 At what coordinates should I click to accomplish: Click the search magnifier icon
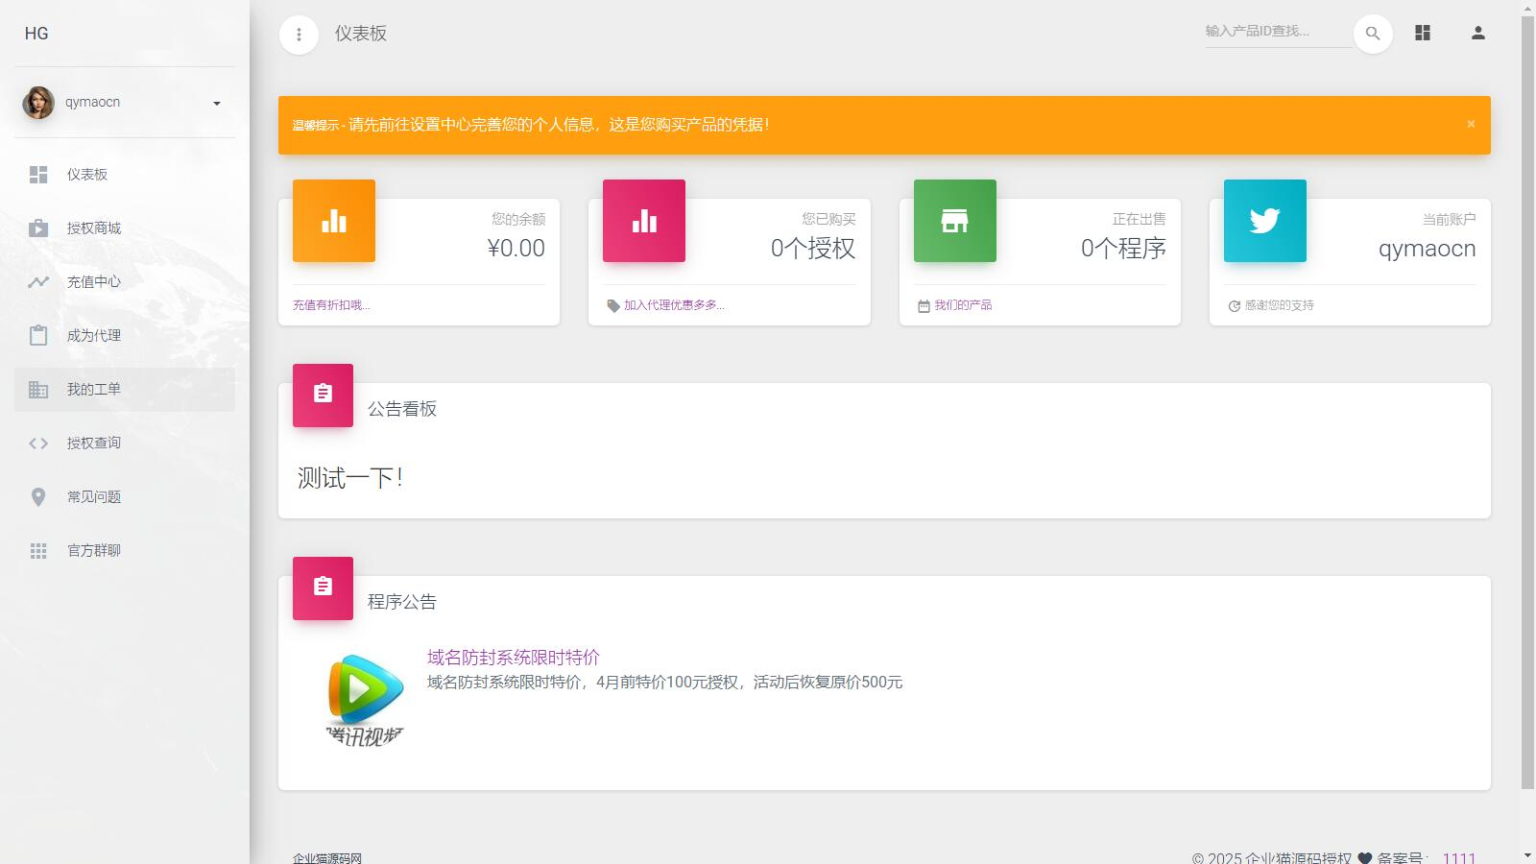click(1371, 33)
